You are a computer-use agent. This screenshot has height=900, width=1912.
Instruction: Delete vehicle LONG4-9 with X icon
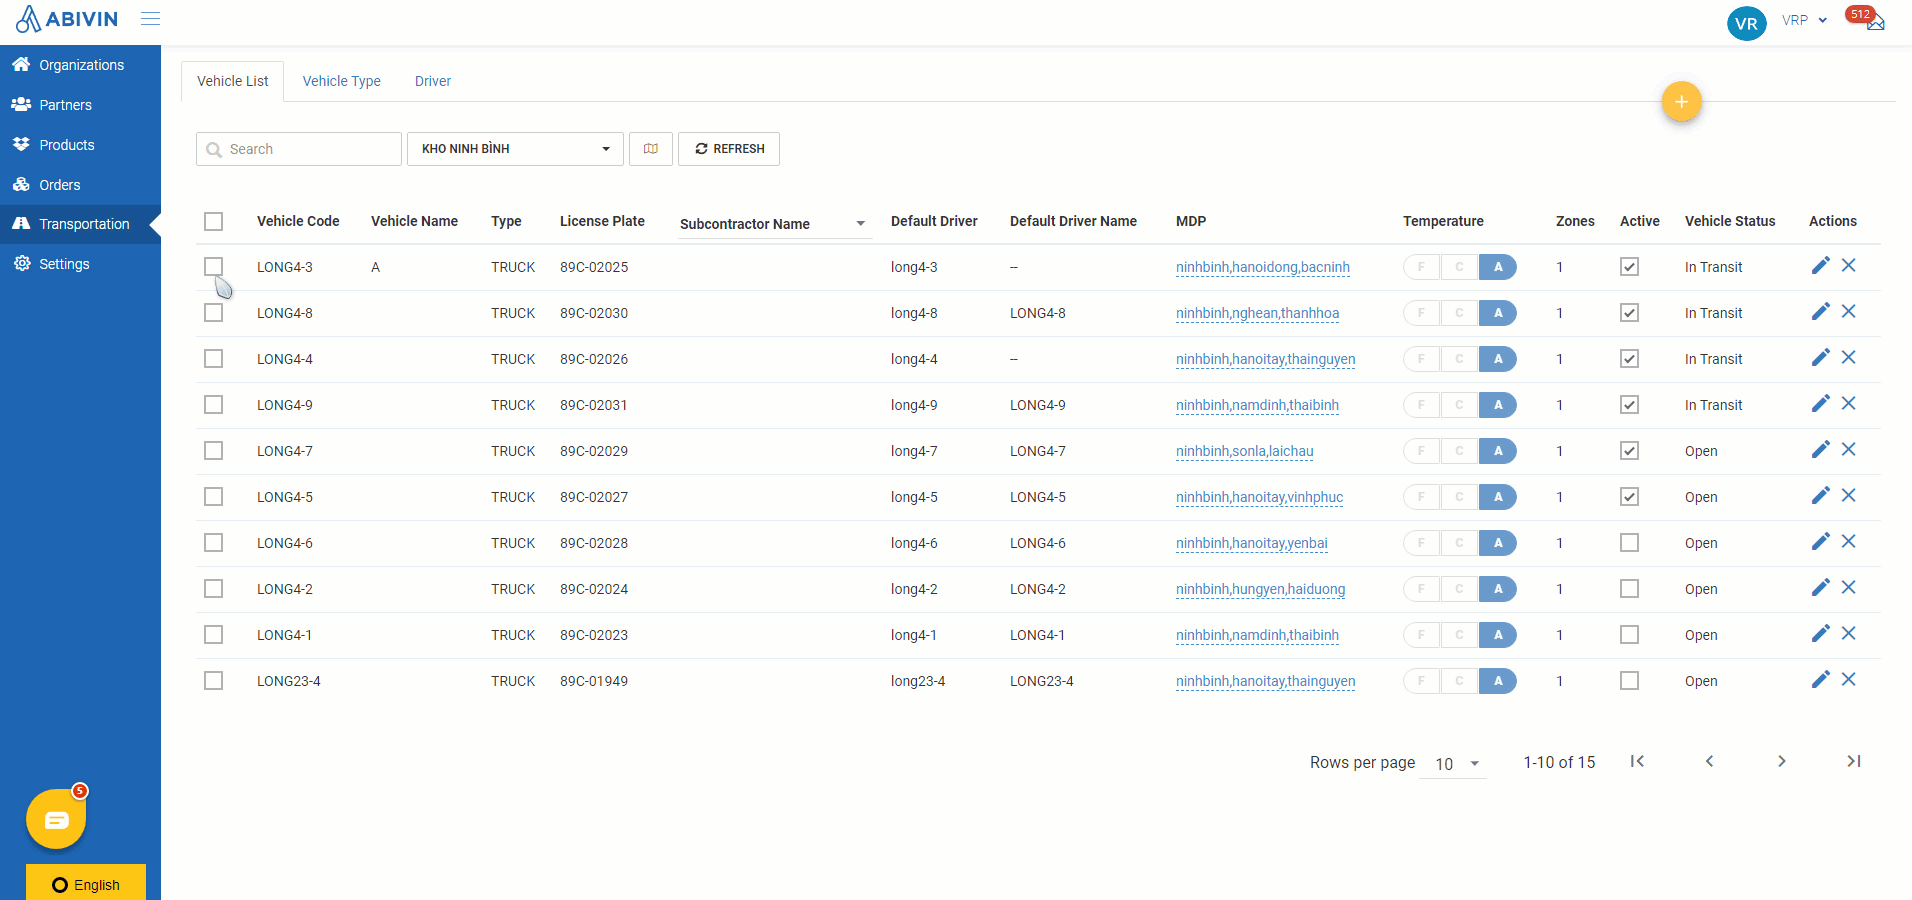pos(1848,403)
